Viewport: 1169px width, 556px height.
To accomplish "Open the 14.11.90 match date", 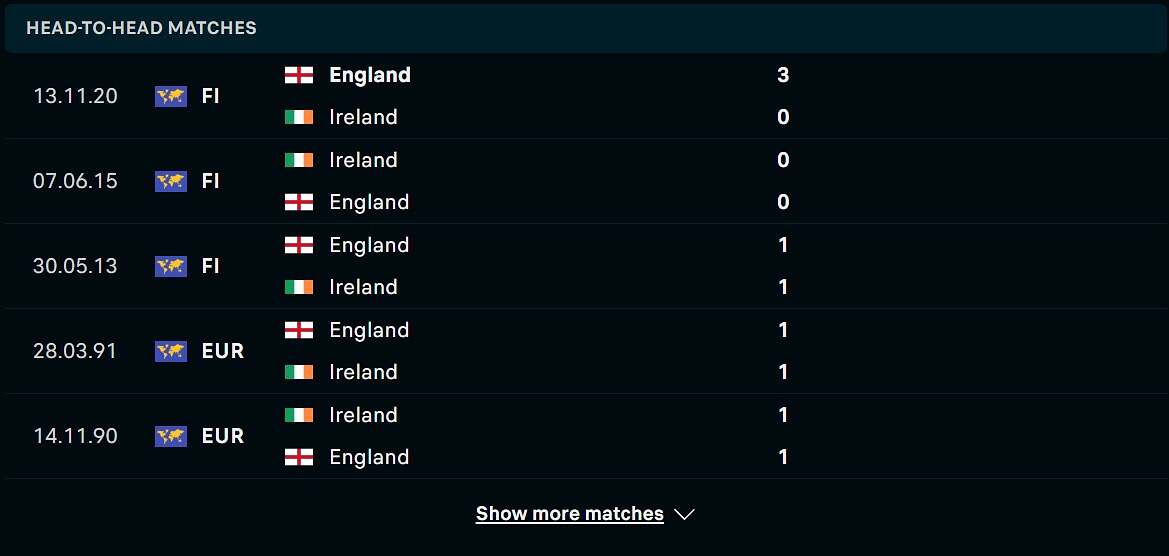I will [75, 436].
